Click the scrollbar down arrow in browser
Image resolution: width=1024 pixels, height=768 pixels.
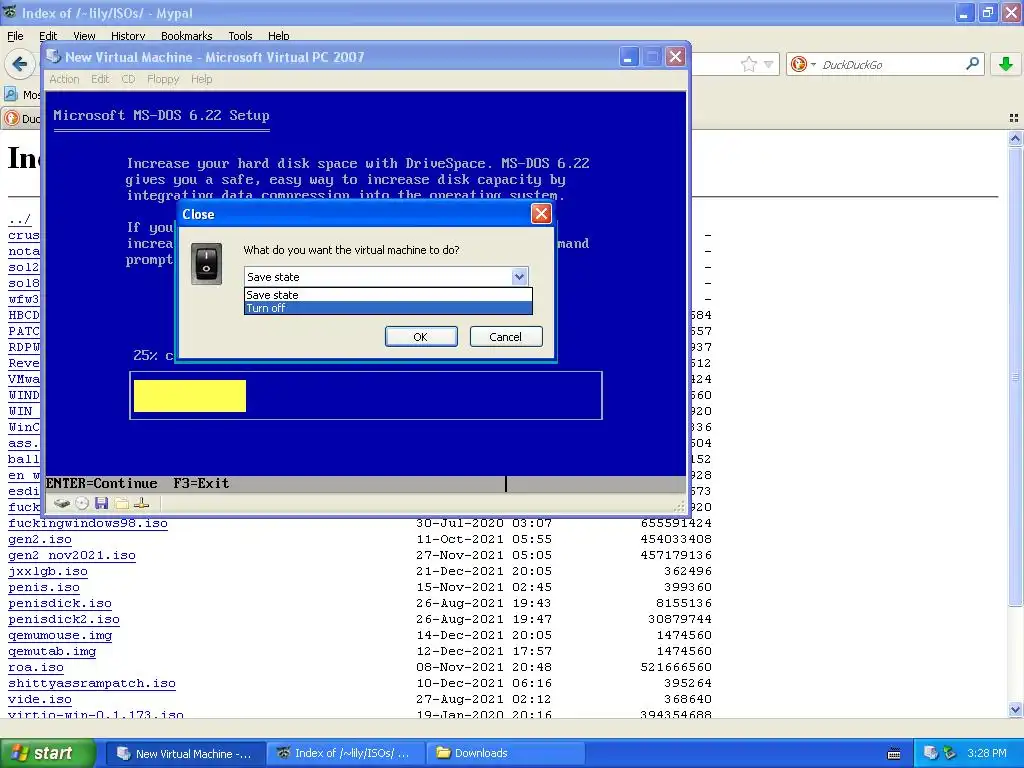click(1015, 709)
